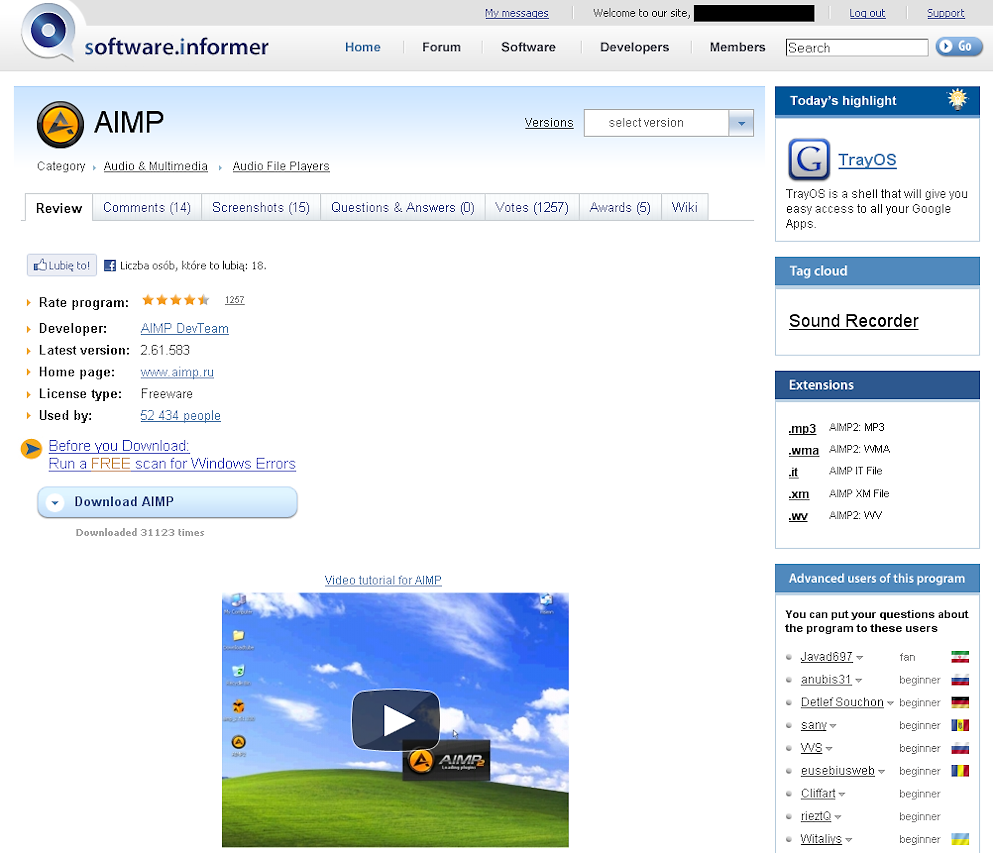Expand the Detlef Souchon dropdown arrow
The width and height of the screenshot is (993, 853).
tap(890, 704)
